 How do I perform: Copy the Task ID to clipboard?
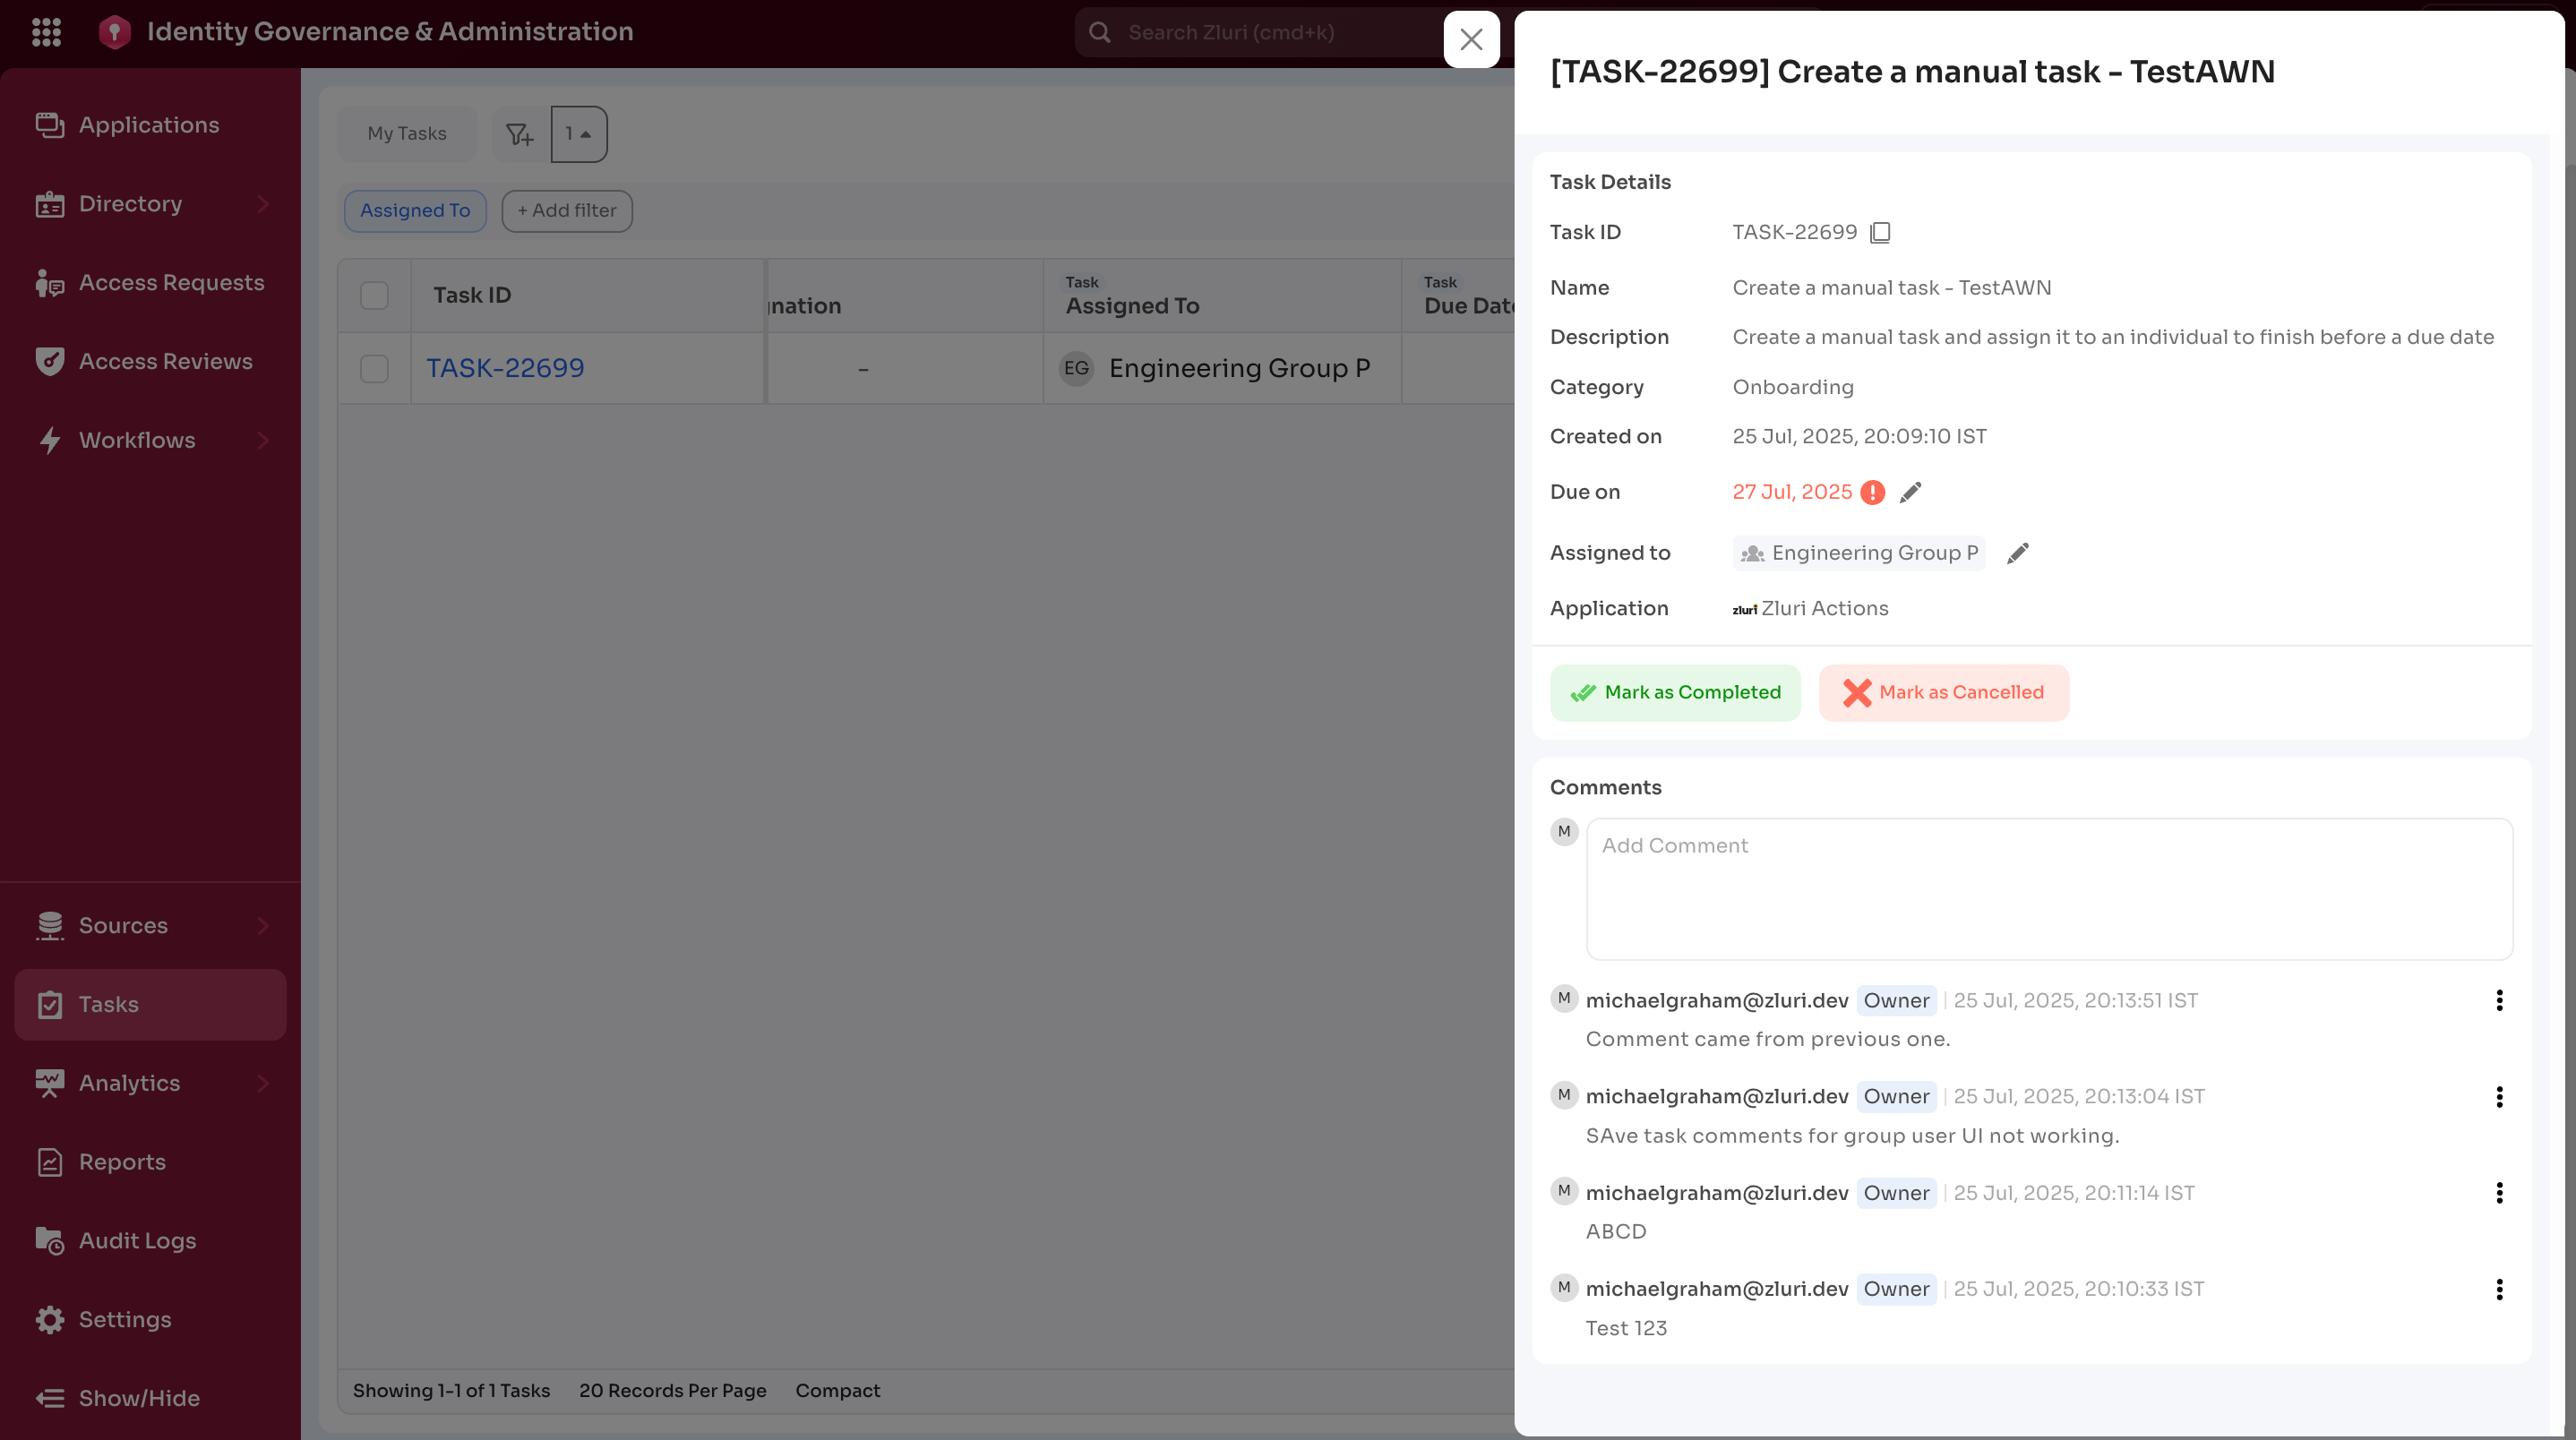click(1880, 233)
